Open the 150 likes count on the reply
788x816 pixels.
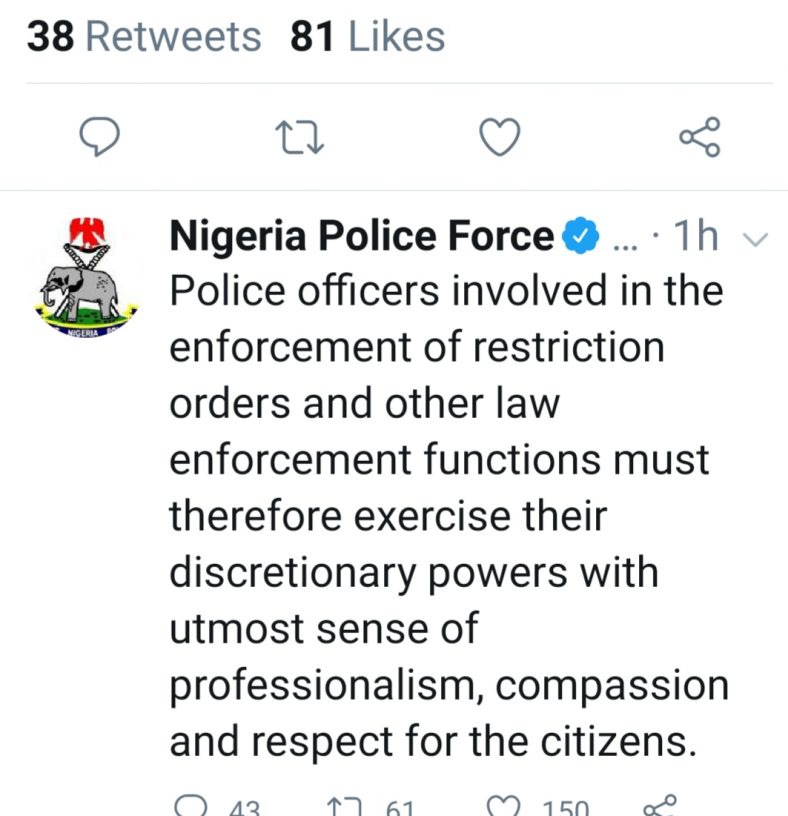[x=566, y=807]
